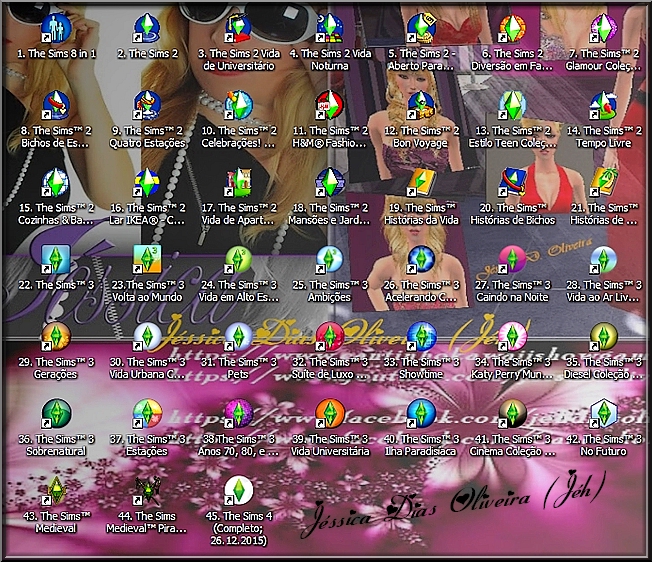
Task: Open the 5. The Sims 2 Aberto Para shortcut
Action: pos(421,28)
